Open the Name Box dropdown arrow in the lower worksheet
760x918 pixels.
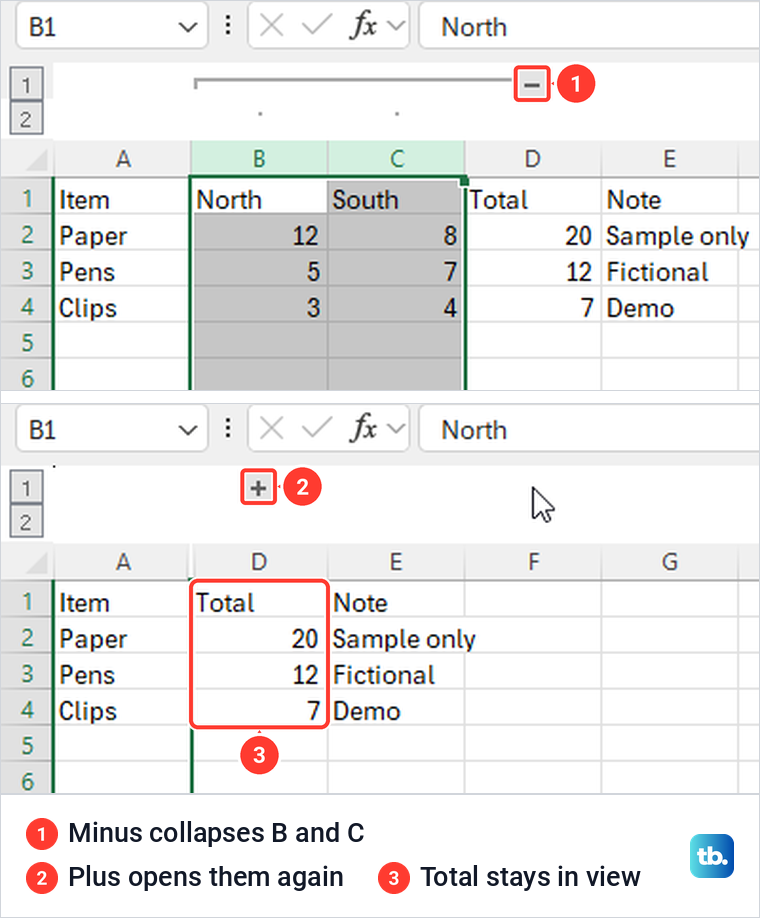tap(187, 430)
